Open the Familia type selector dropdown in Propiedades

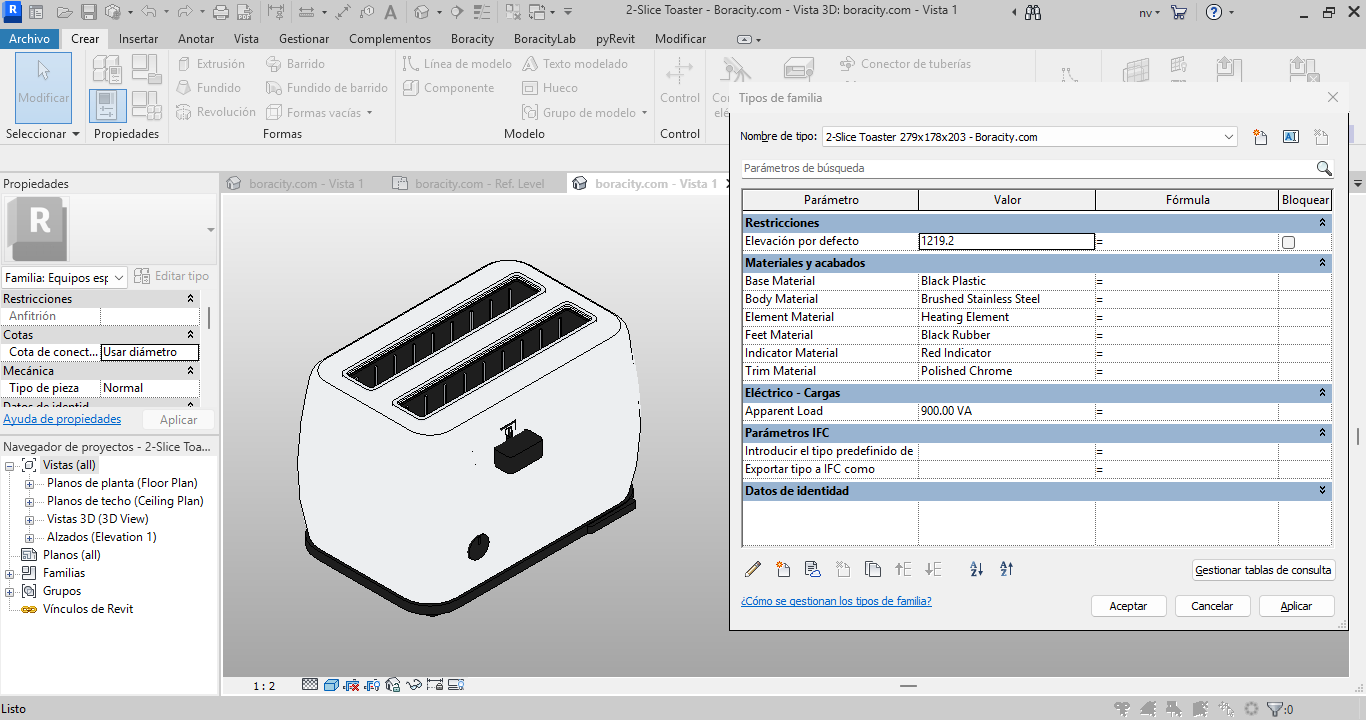tap(119, 277)
